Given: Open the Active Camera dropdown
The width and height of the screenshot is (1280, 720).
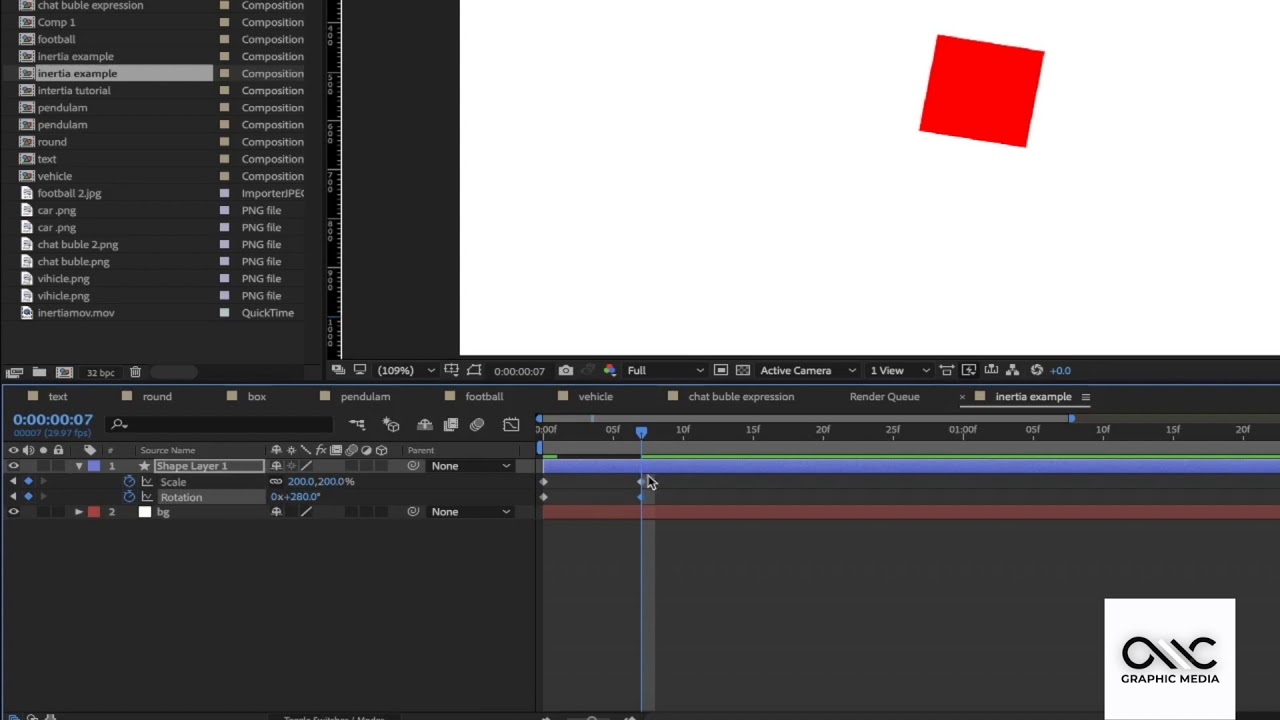Looking at the screenshot, I should (x=808, y=370).
